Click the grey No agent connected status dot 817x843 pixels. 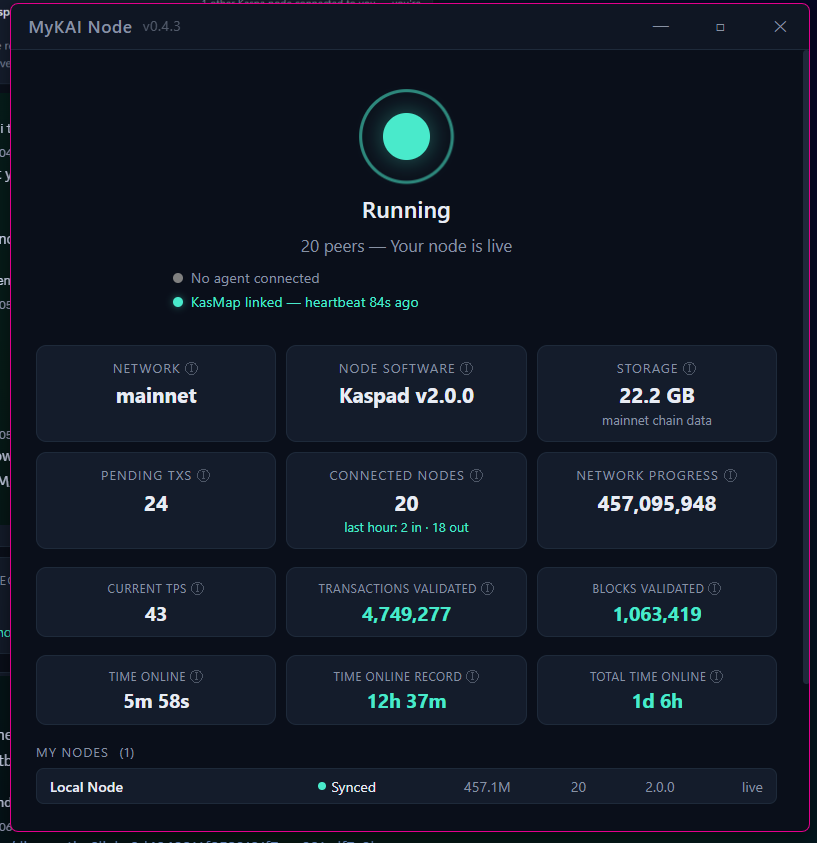(x=178, y=278)
